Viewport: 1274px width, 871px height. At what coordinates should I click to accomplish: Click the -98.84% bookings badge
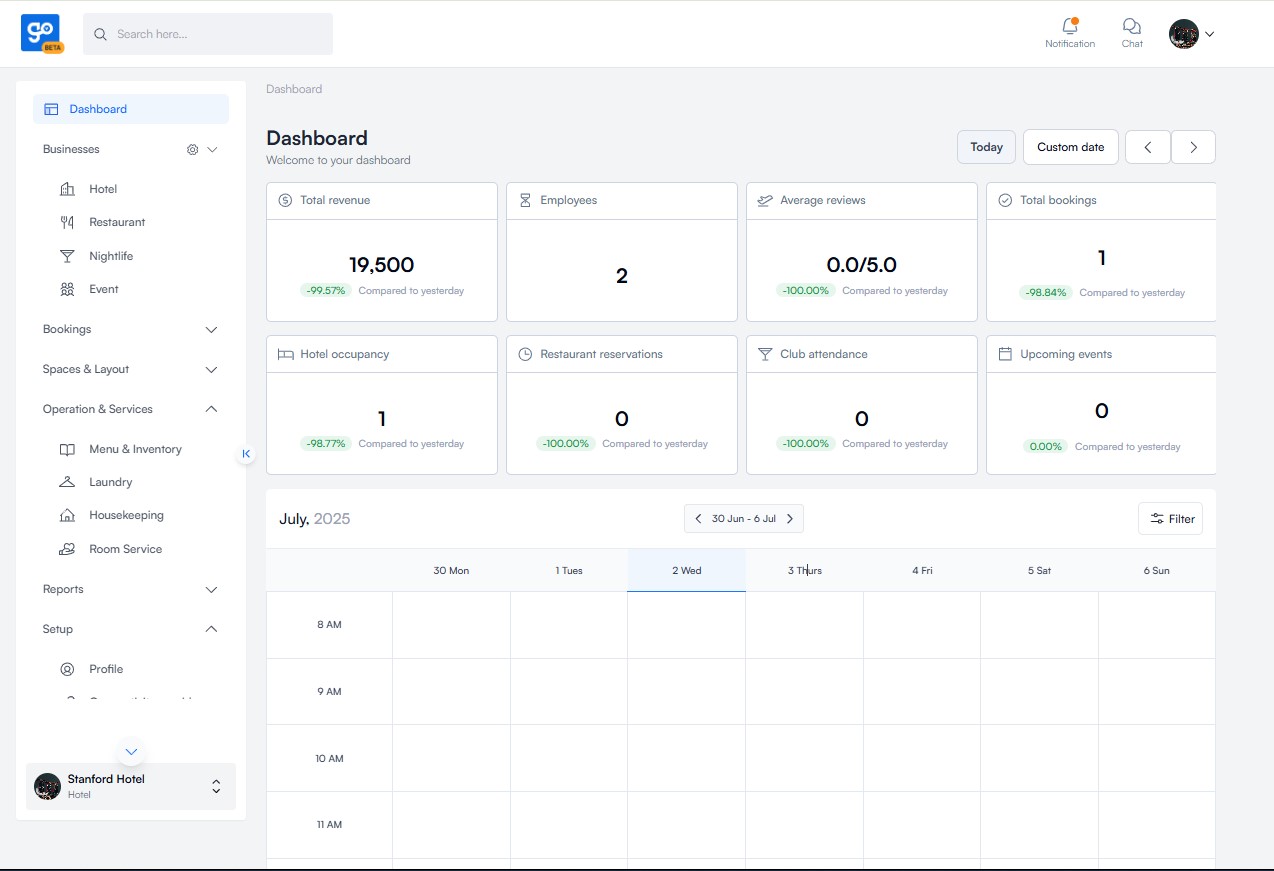click(x=1046, y=293)
